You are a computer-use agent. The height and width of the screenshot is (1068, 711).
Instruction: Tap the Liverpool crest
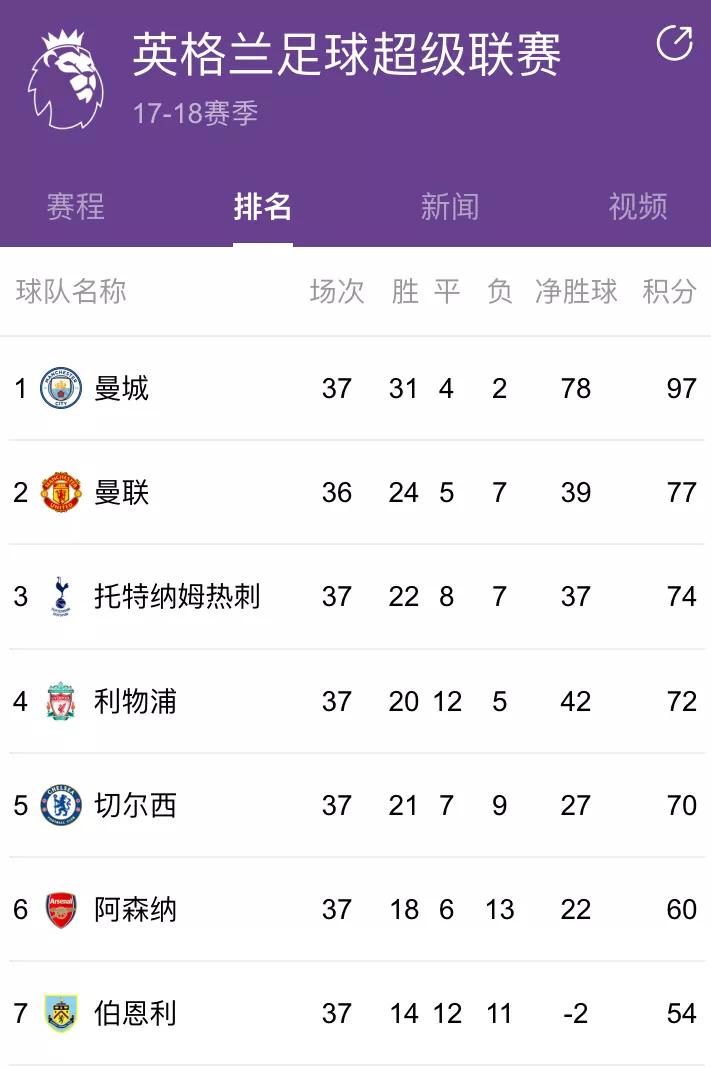(60, 701)
